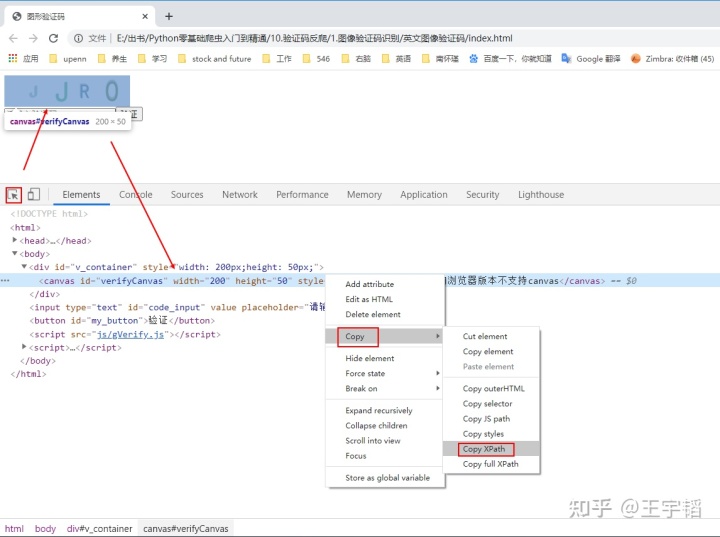
Task: Choose Scroll into view
Action: click(x=373, y=441)
